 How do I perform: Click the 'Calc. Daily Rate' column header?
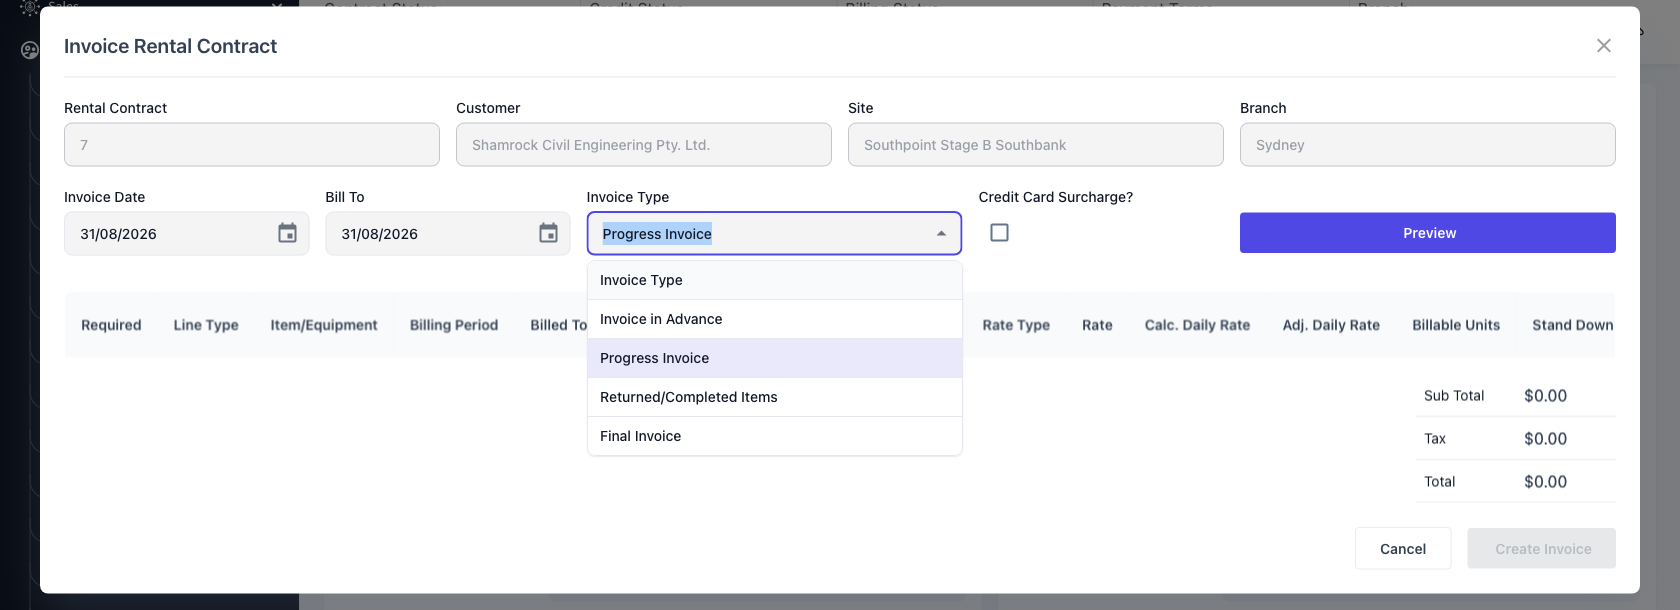1198,325
